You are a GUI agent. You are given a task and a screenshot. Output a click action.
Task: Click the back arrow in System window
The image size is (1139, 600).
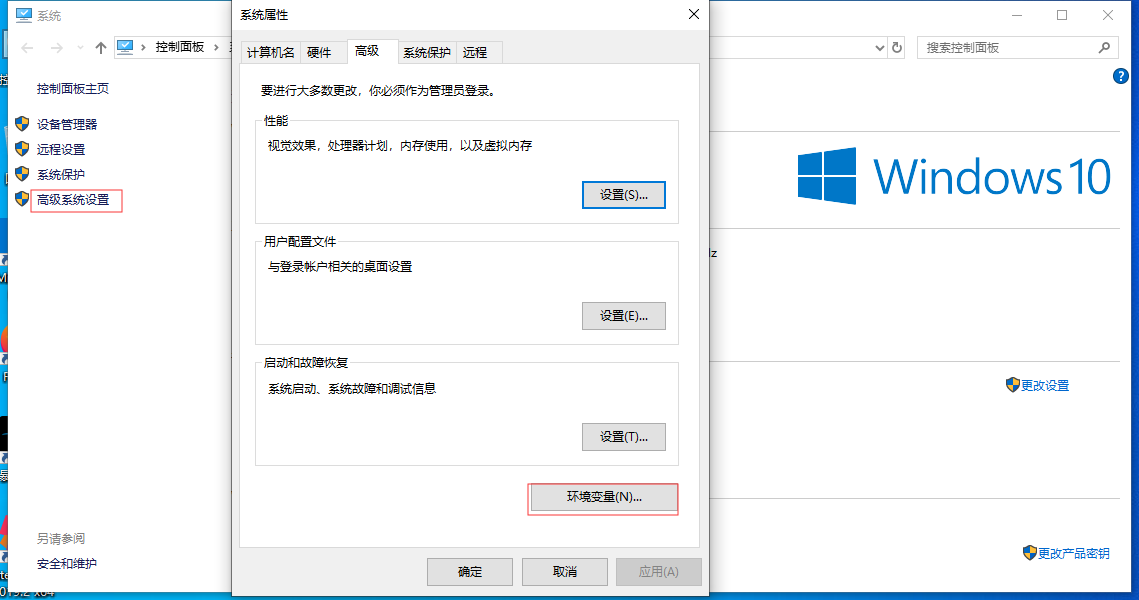click(x=27, y=48)
